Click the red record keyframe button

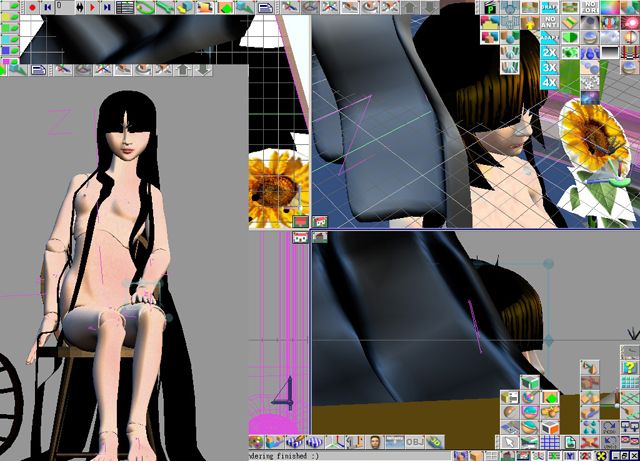tap(32, 7)
